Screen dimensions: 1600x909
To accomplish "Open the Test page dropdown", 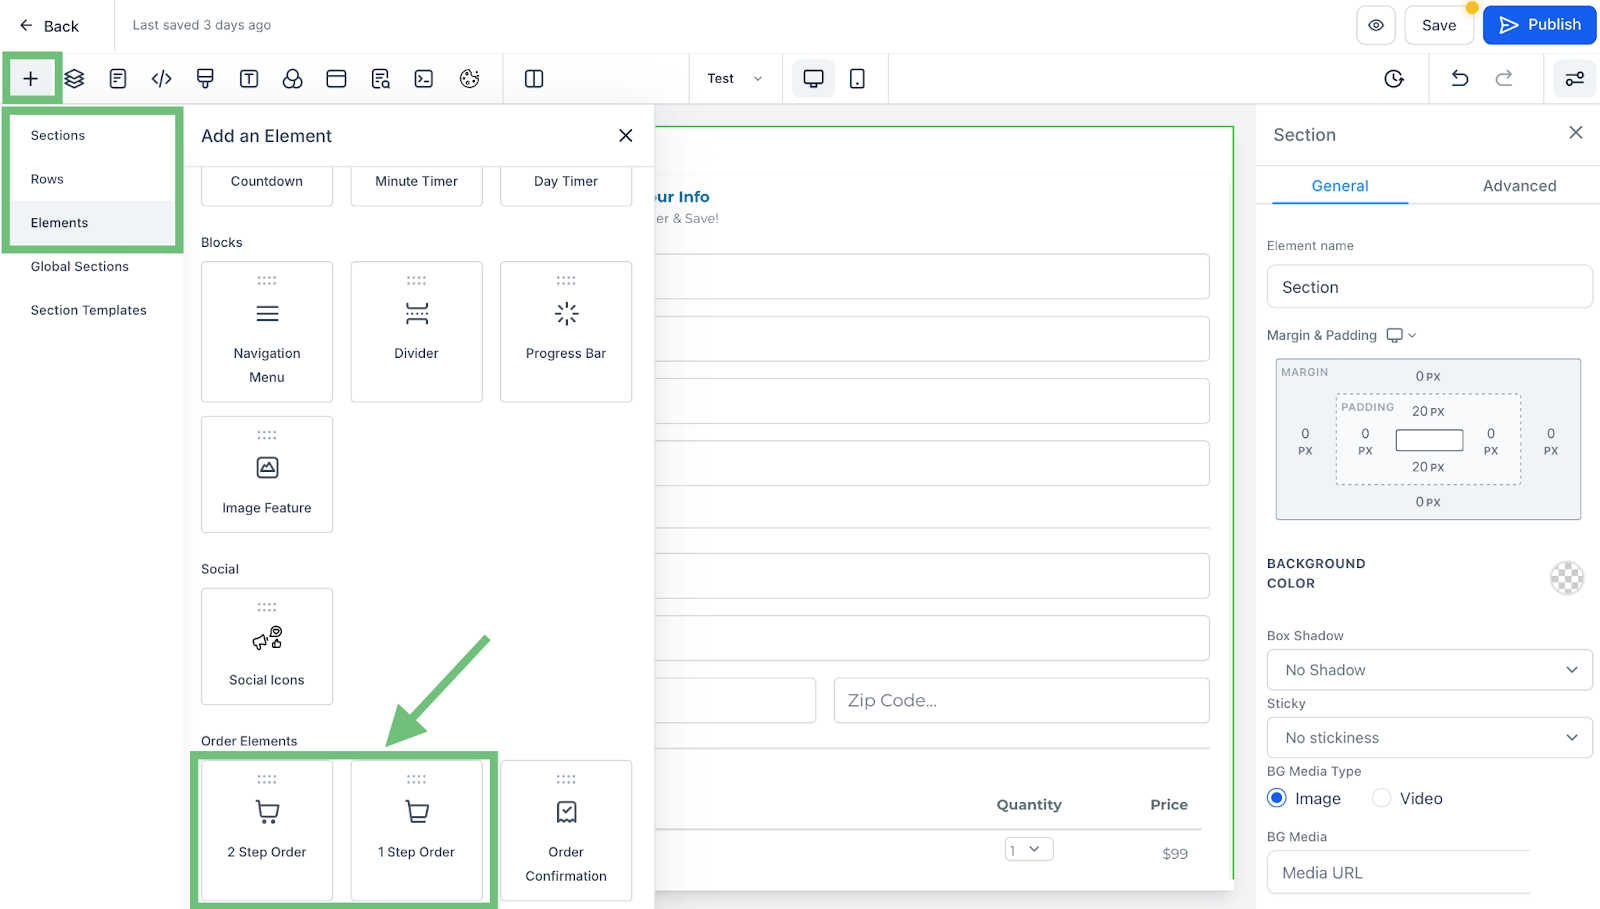I will (734, 78).
